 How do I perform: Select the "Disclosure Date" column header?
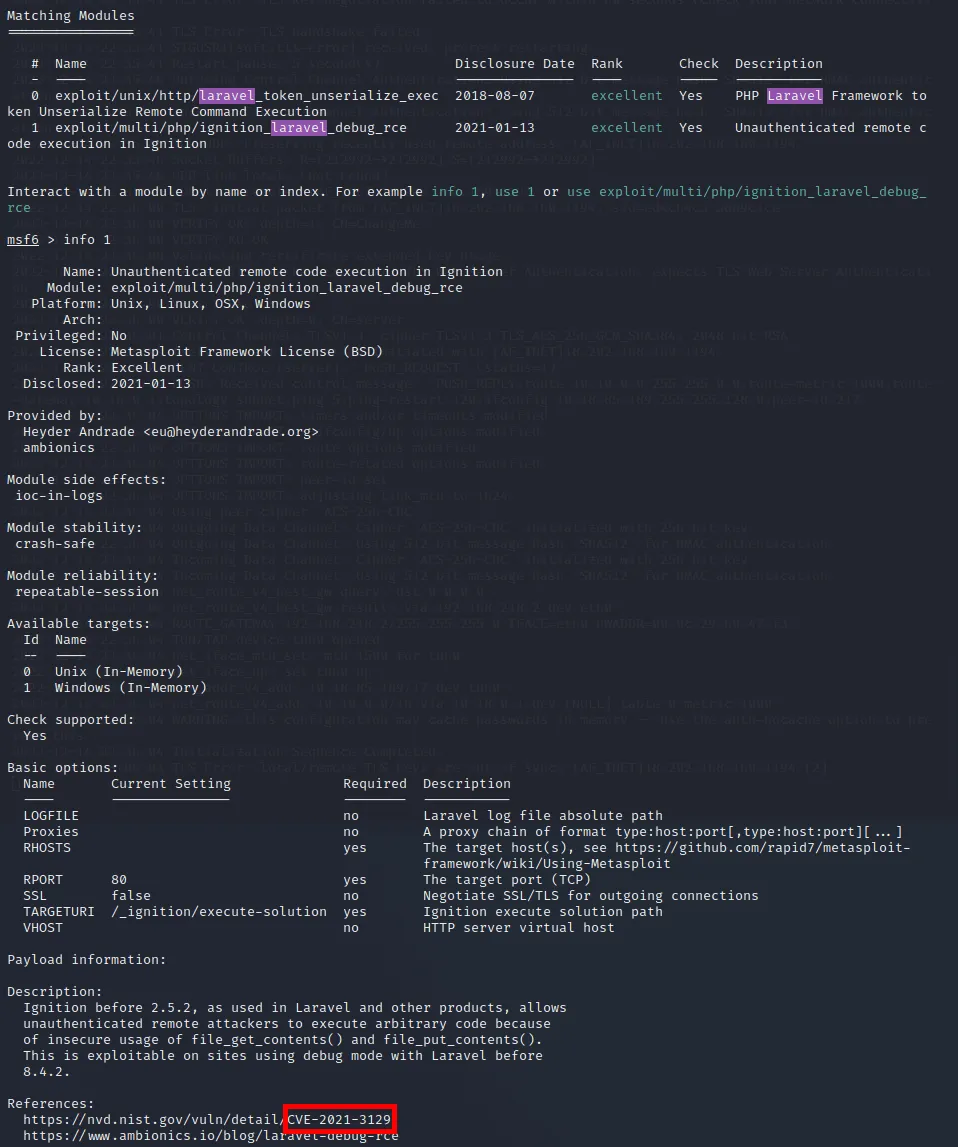pyautogui.click(x=515, y=64)
